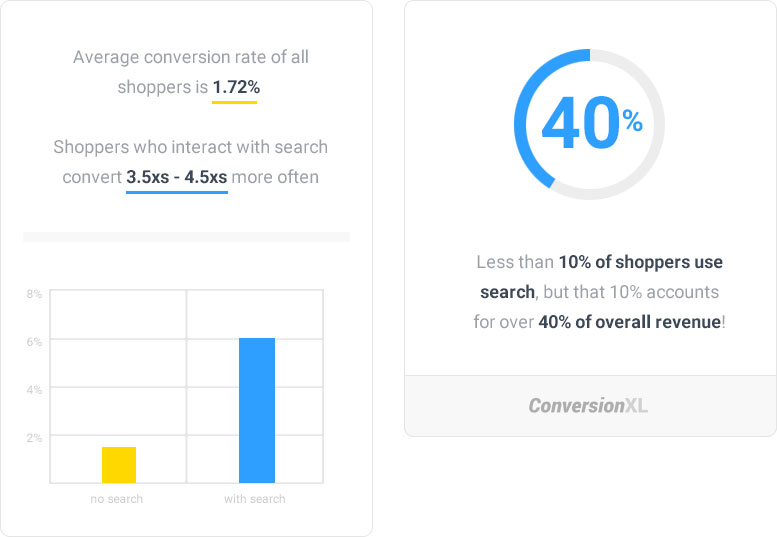
Task: Click the gray horizontal divider bar
Action: pyautogui.click(x=186, y=237)
